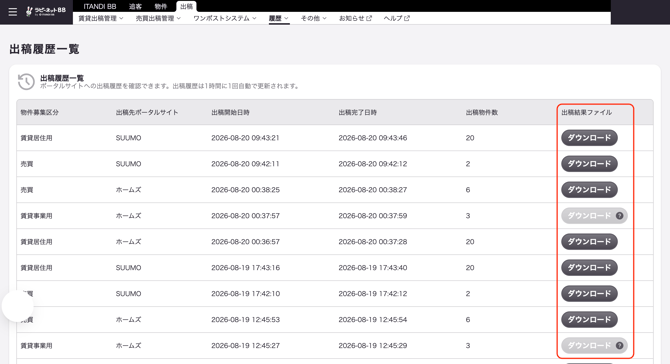Click the 出稿開始日時 column header

(230, 112)
